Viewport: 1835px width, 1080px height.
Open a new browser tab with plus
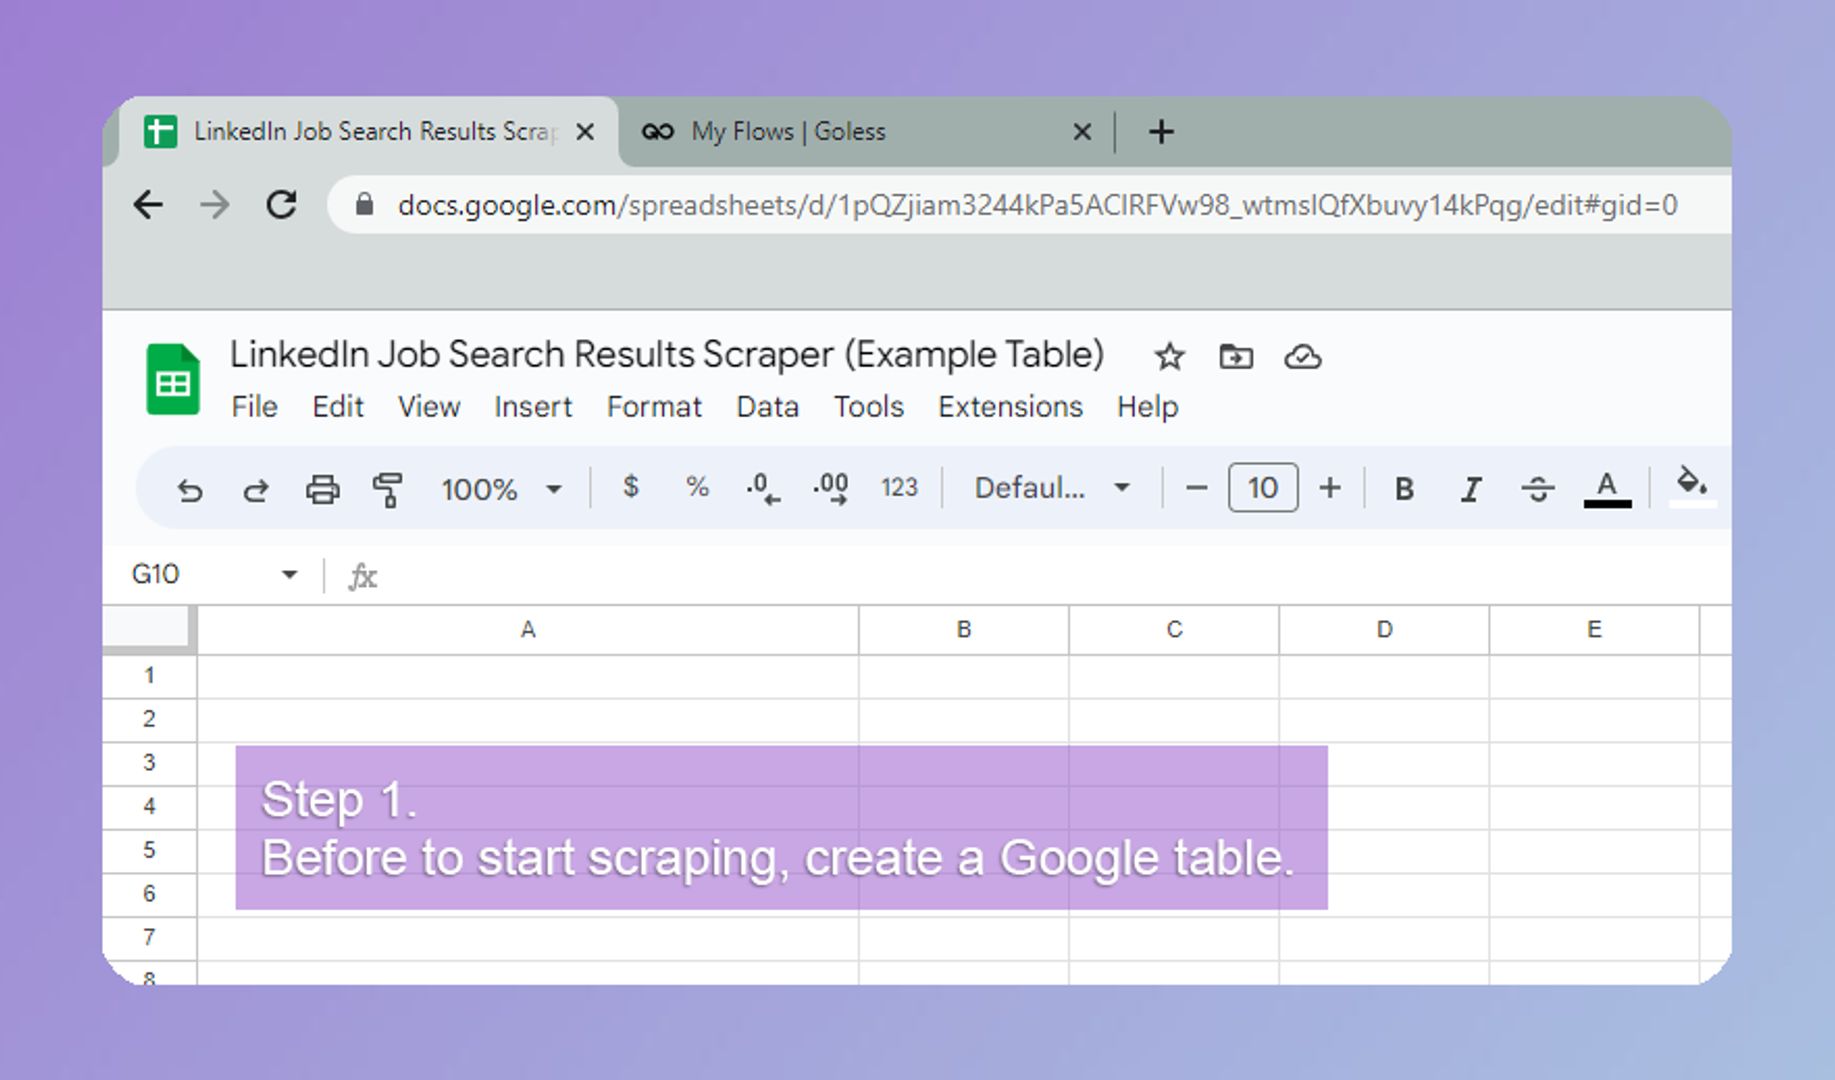[1161, 132]
